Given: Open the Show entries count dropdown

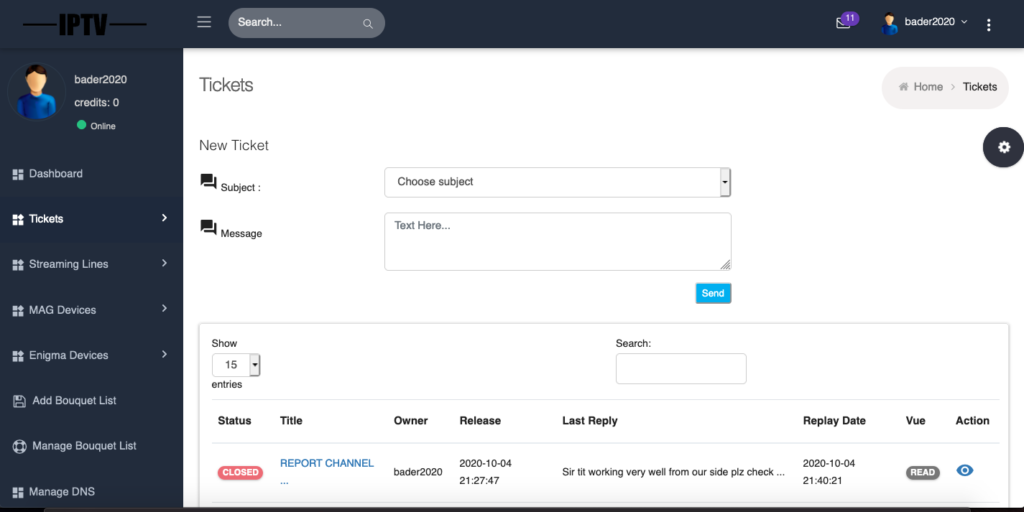Looking at the screenshot, I should (236, 365).
